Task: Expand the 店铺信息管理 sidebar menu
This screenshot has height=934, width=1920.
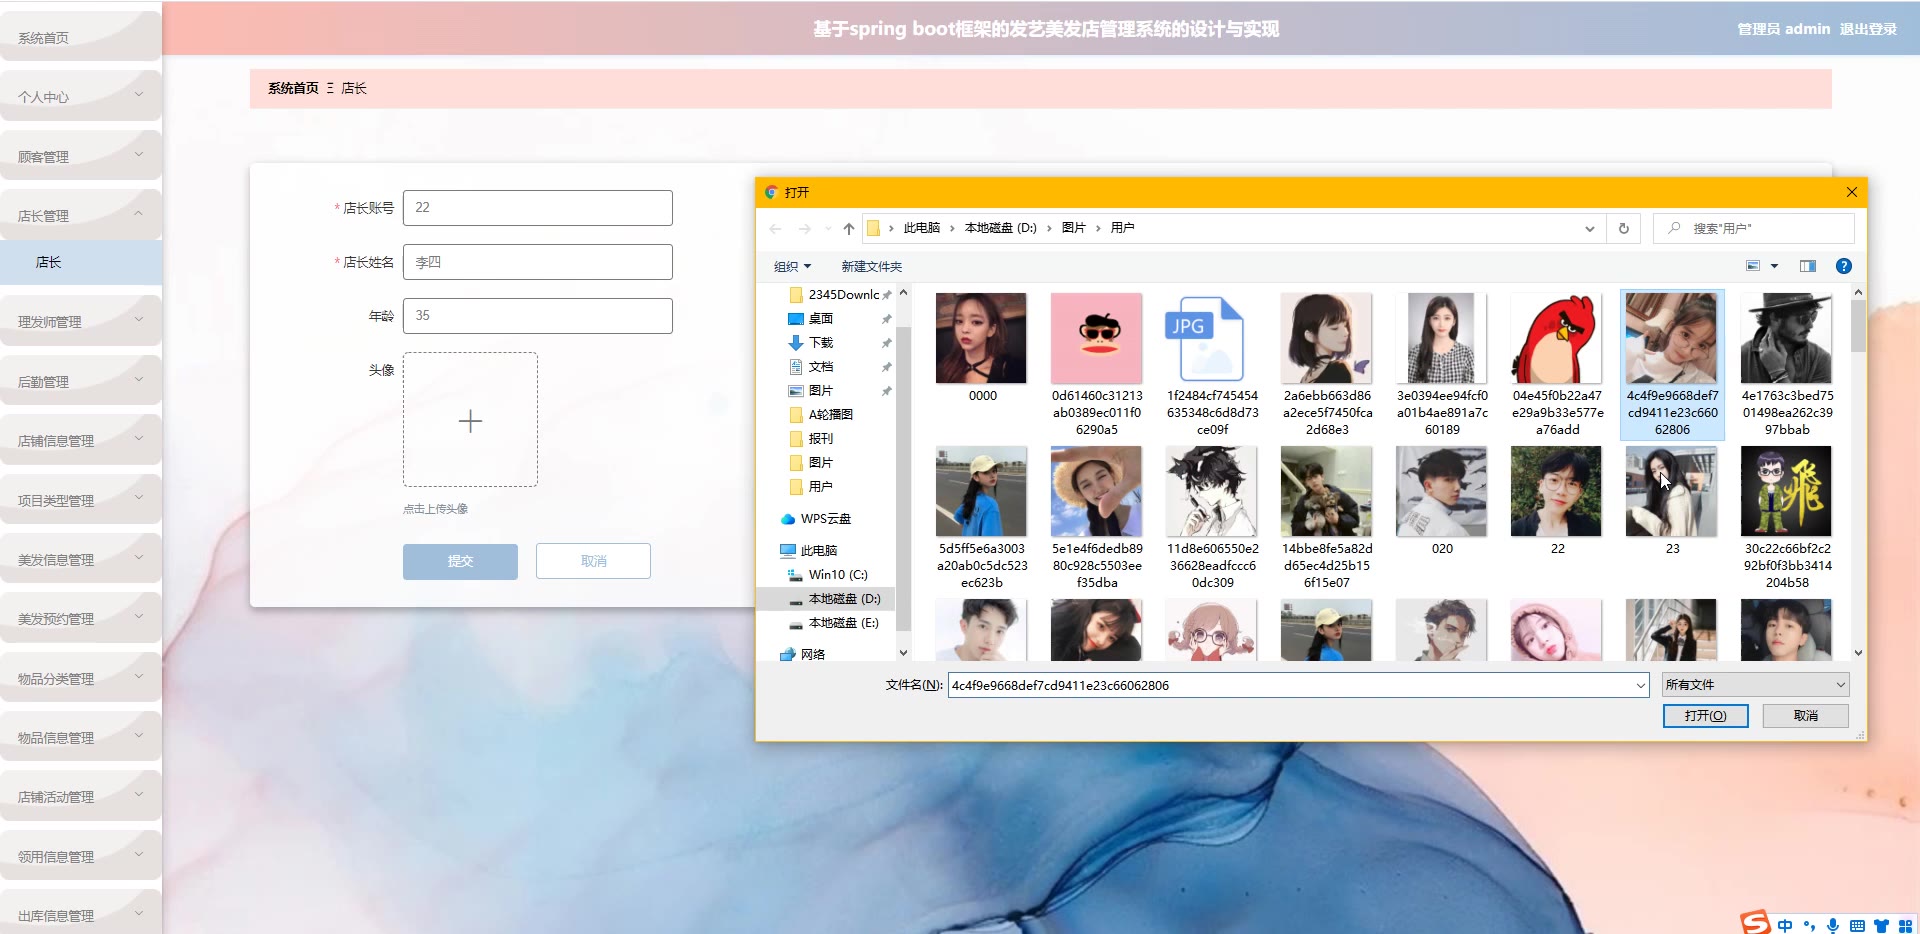Action: pyautogui.click(x=81, y=440)
